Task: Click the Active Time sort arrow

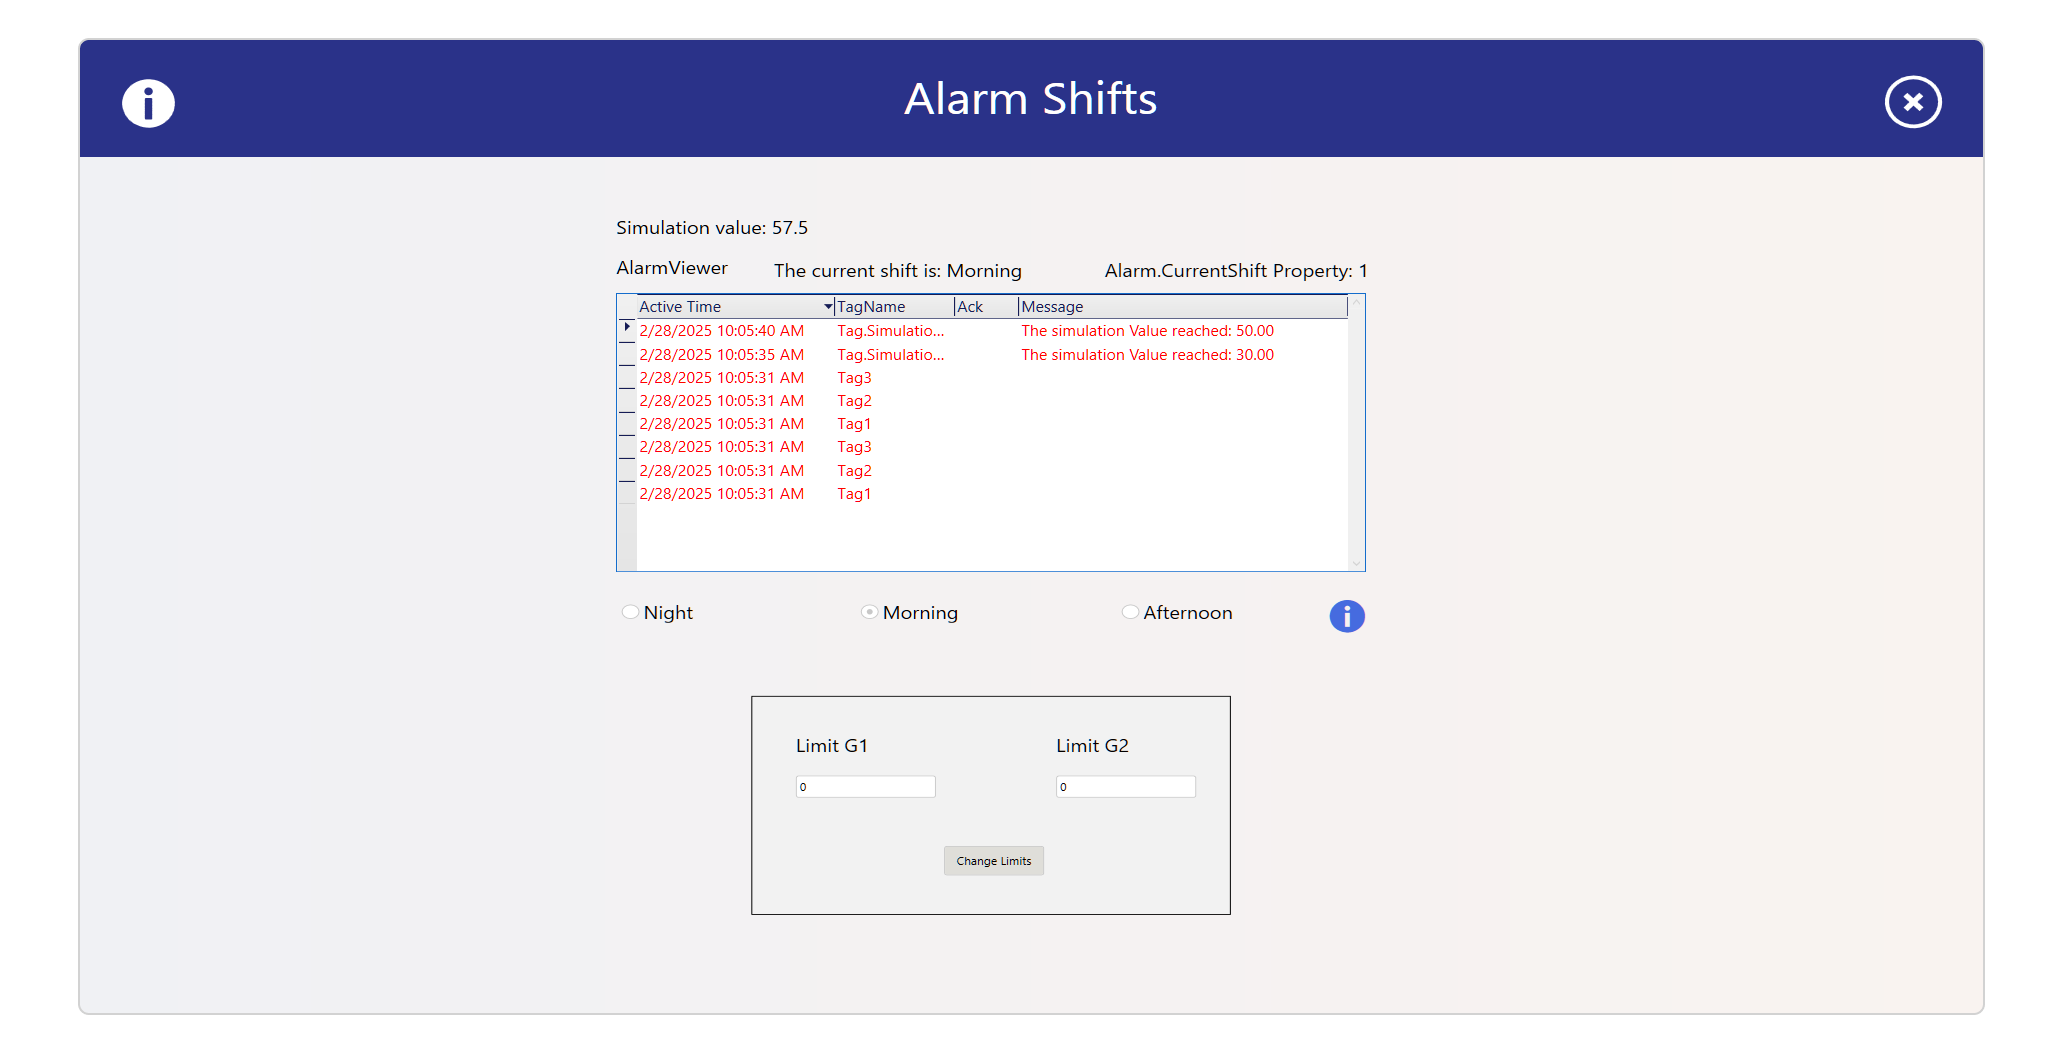Action: point(828,307)
